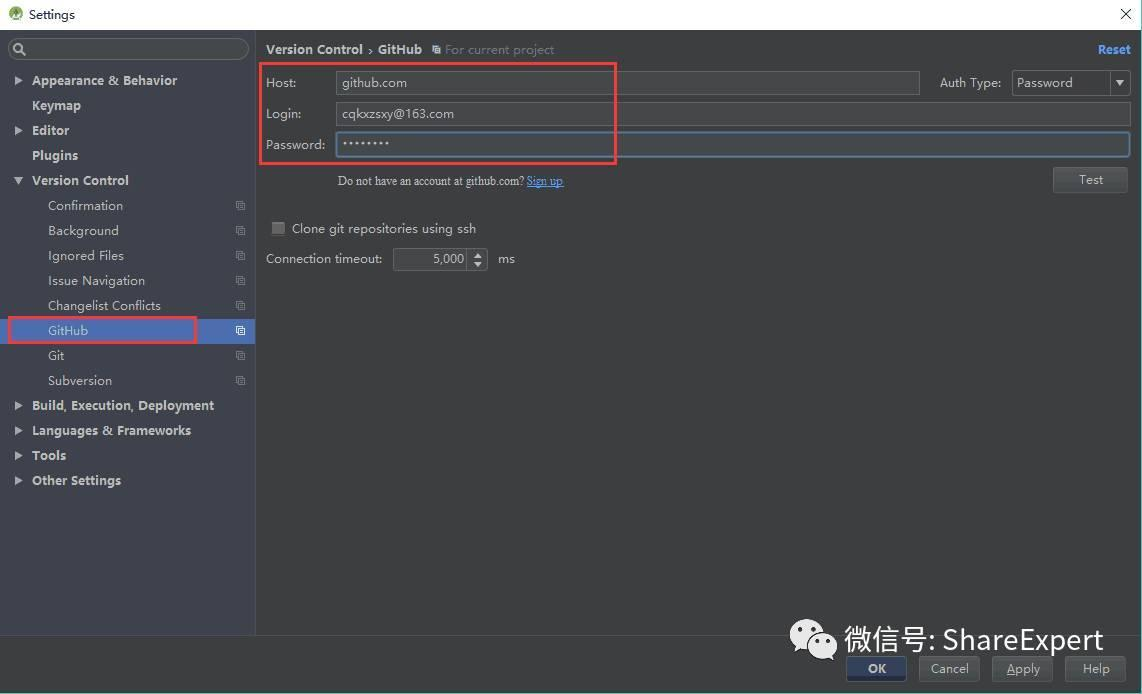1142x694 pixels.
Task: Click the project-level icon beside Git row
Action: coord(240,356)
